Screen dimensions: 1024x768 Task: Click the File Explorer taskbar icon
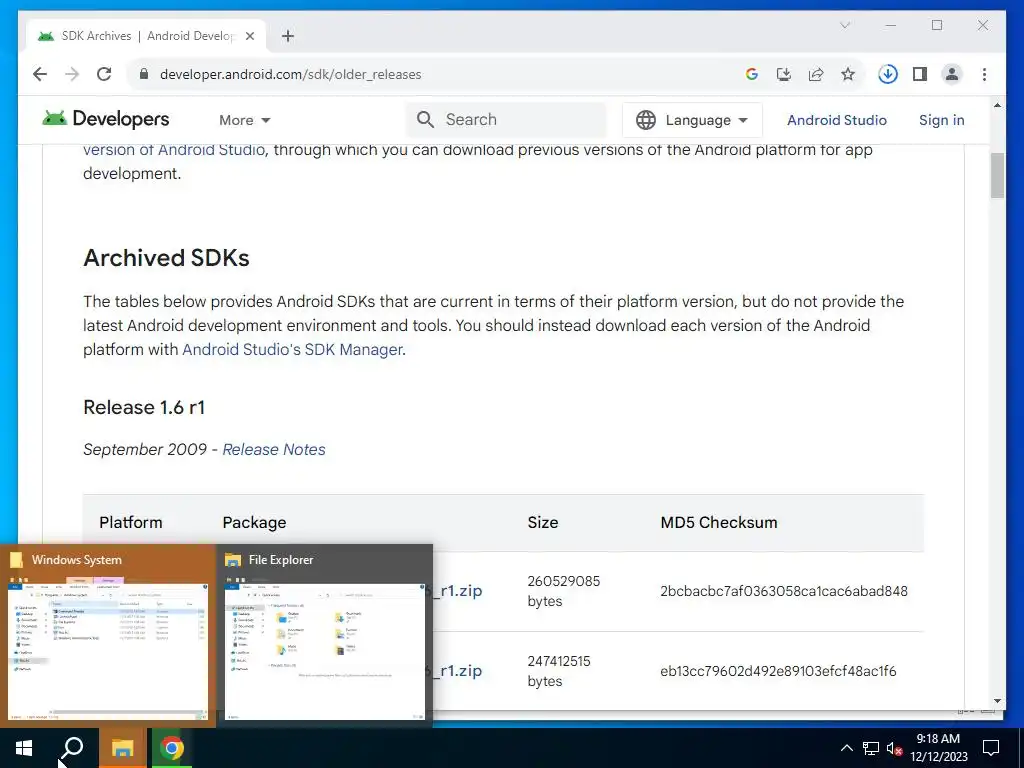point(122,748)
